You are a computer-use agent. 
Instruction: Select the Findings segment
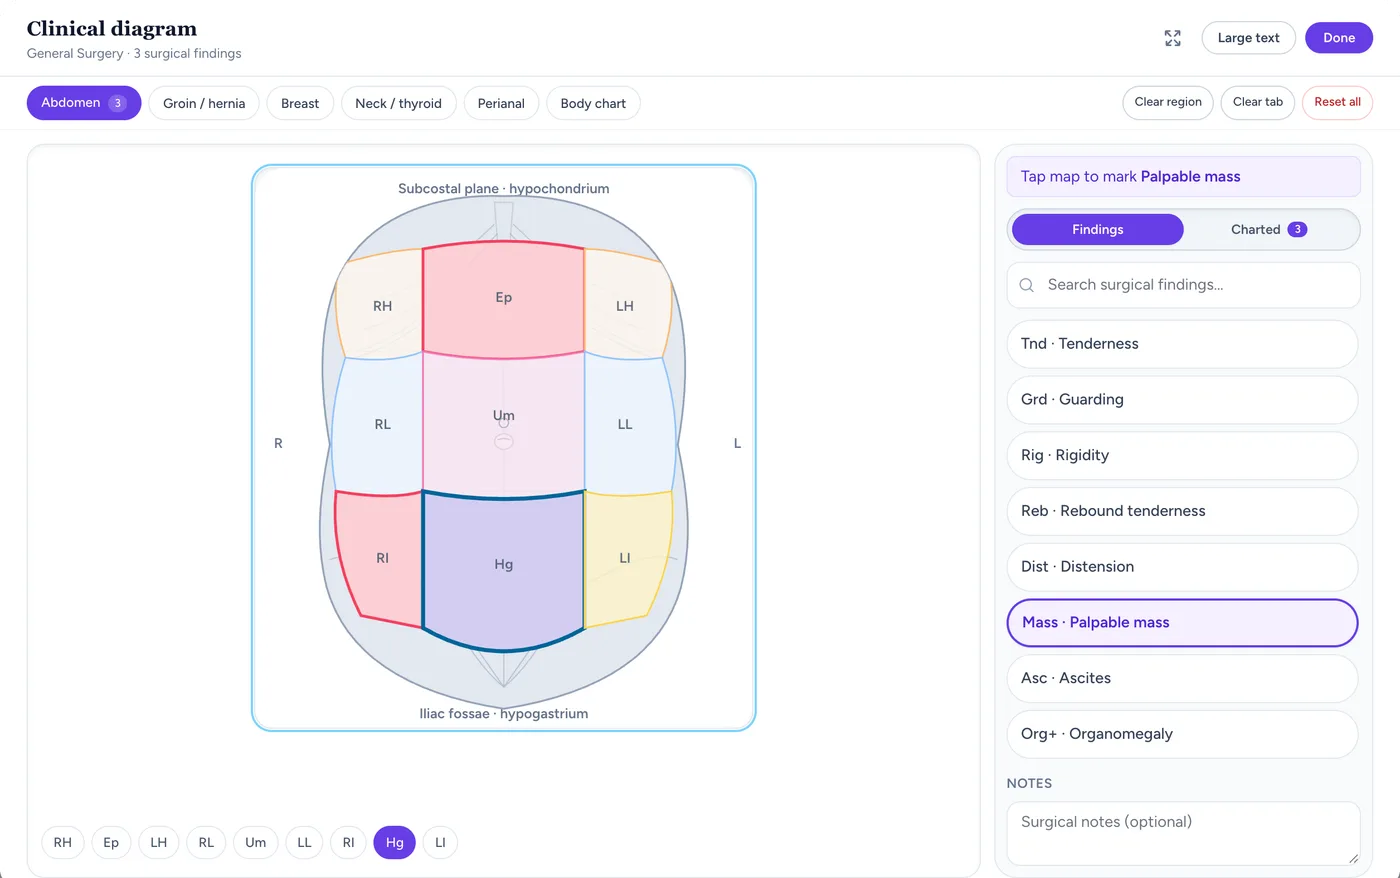click(1098, 229)
